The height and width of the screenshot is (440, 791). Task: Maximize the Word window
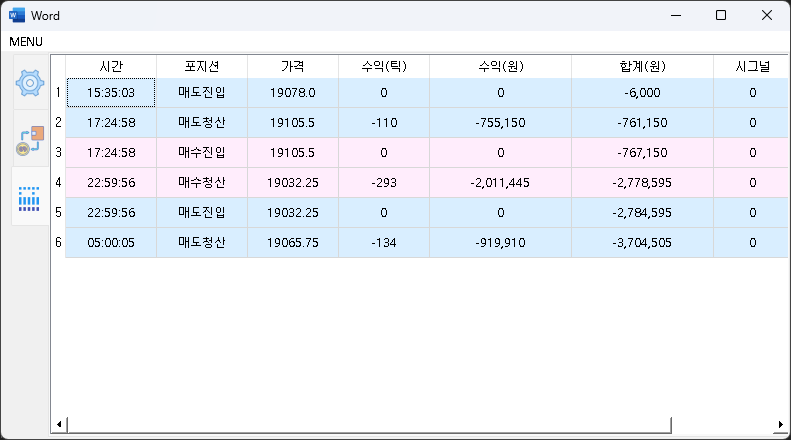720,15
